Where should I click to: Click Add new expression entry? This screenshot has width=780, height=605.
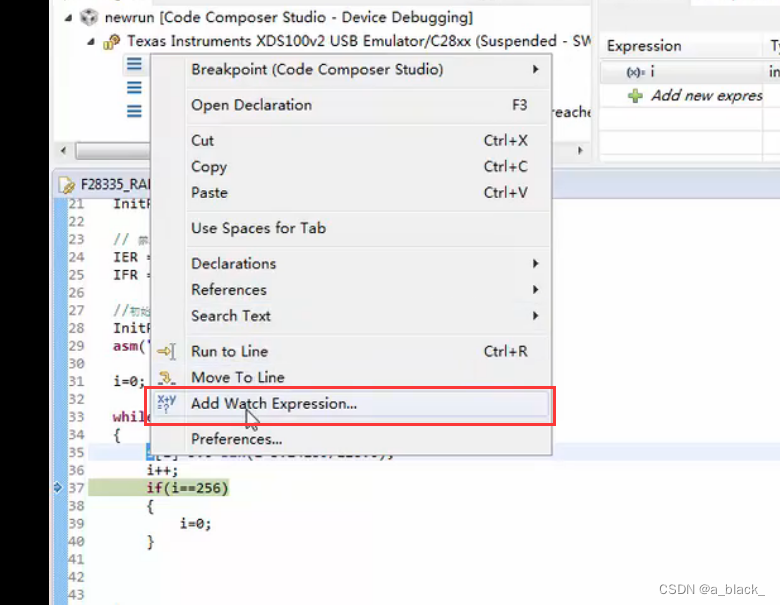click(706, 95)
